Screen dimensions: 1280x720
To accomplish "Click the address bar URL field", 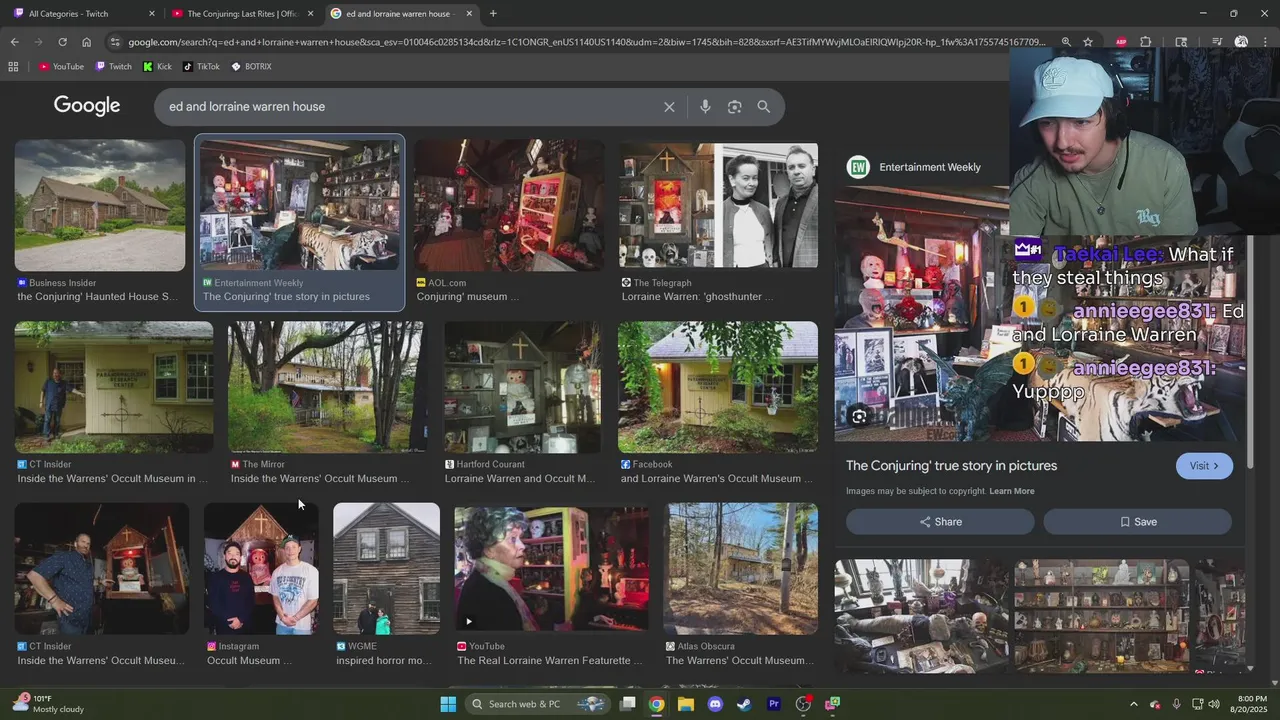I will [586, 42].
